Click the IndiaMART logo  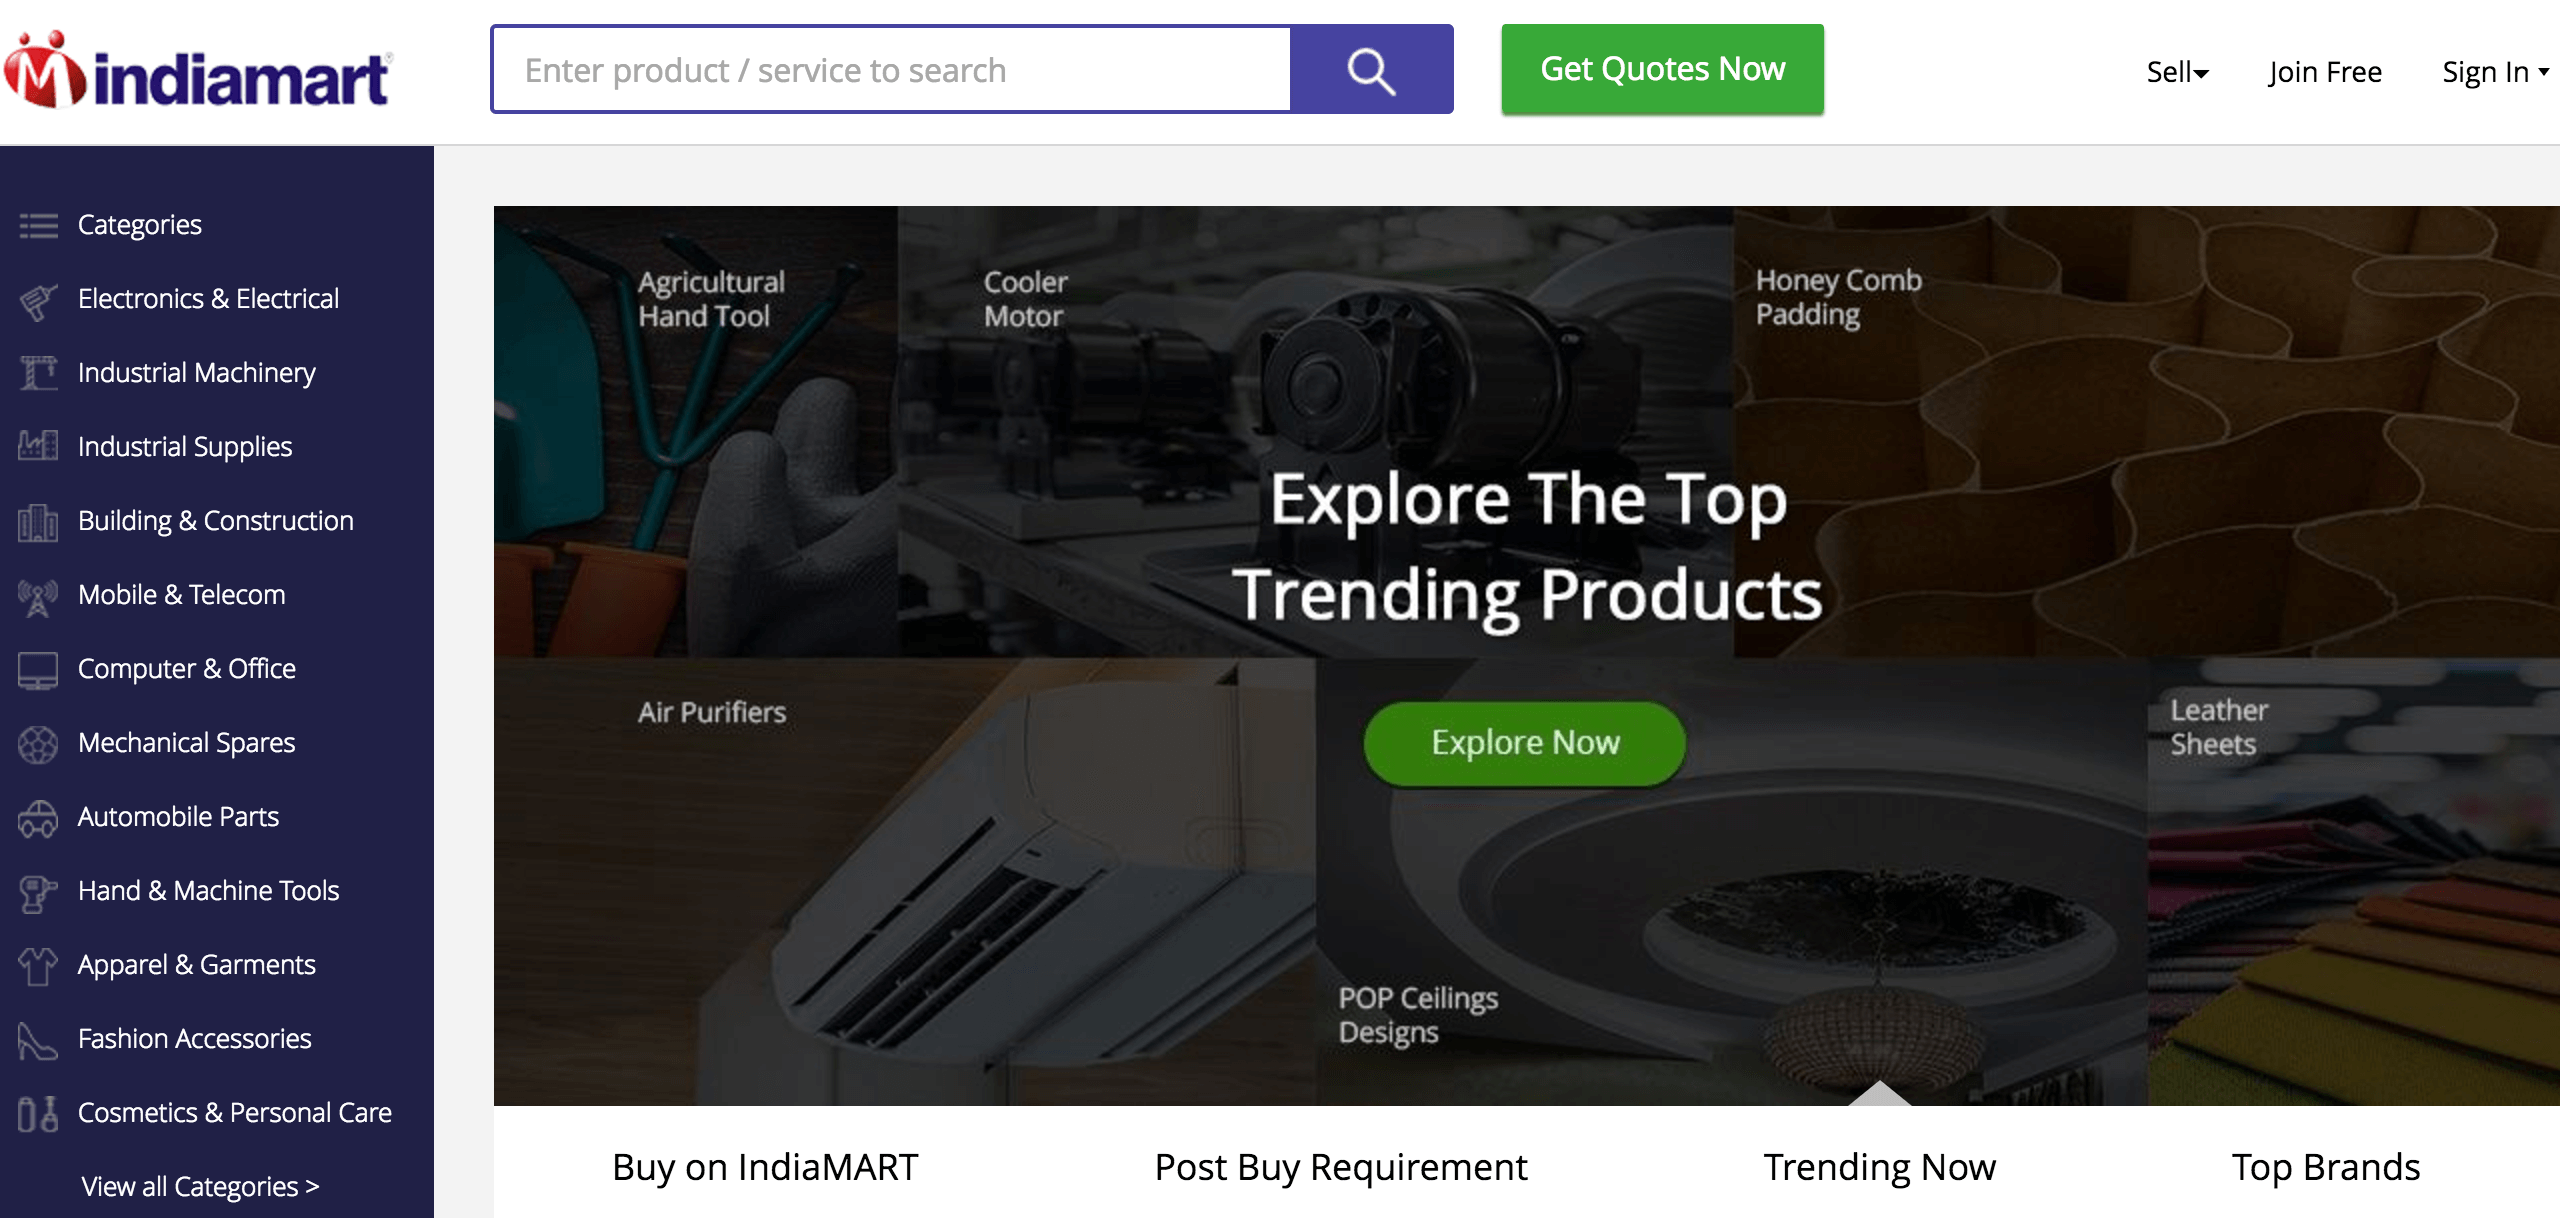198,70
